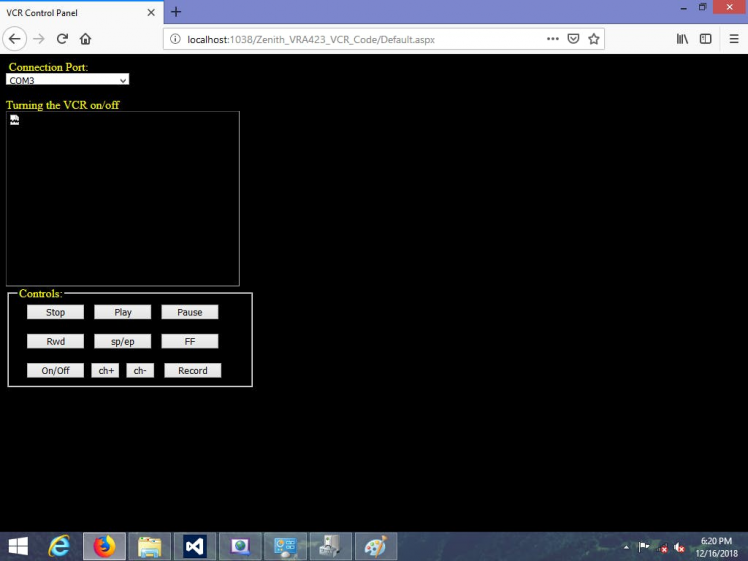The height and width of the screenshot is (561, 748).
Task: Increase channel with ch+ button
Action: [105, 371]
